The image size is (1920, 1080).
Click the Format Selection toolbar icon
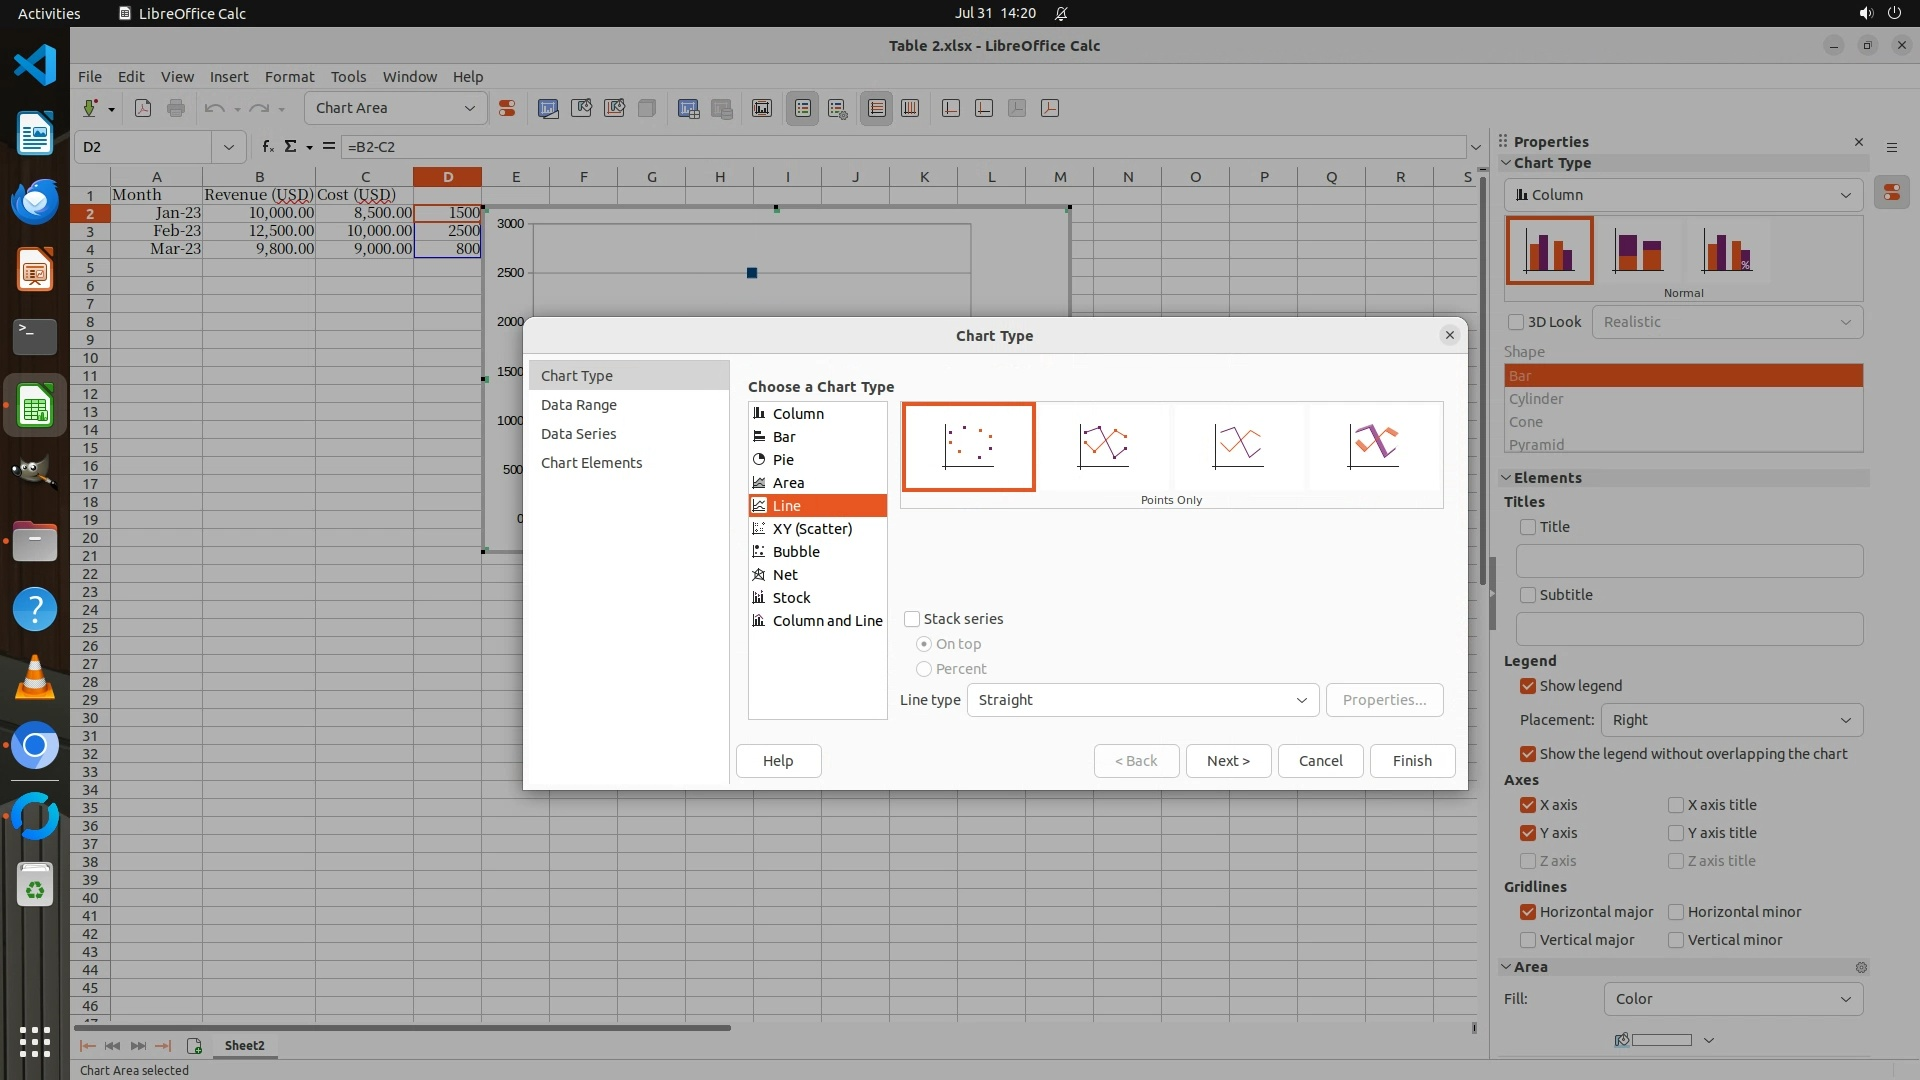coord(507,108)
